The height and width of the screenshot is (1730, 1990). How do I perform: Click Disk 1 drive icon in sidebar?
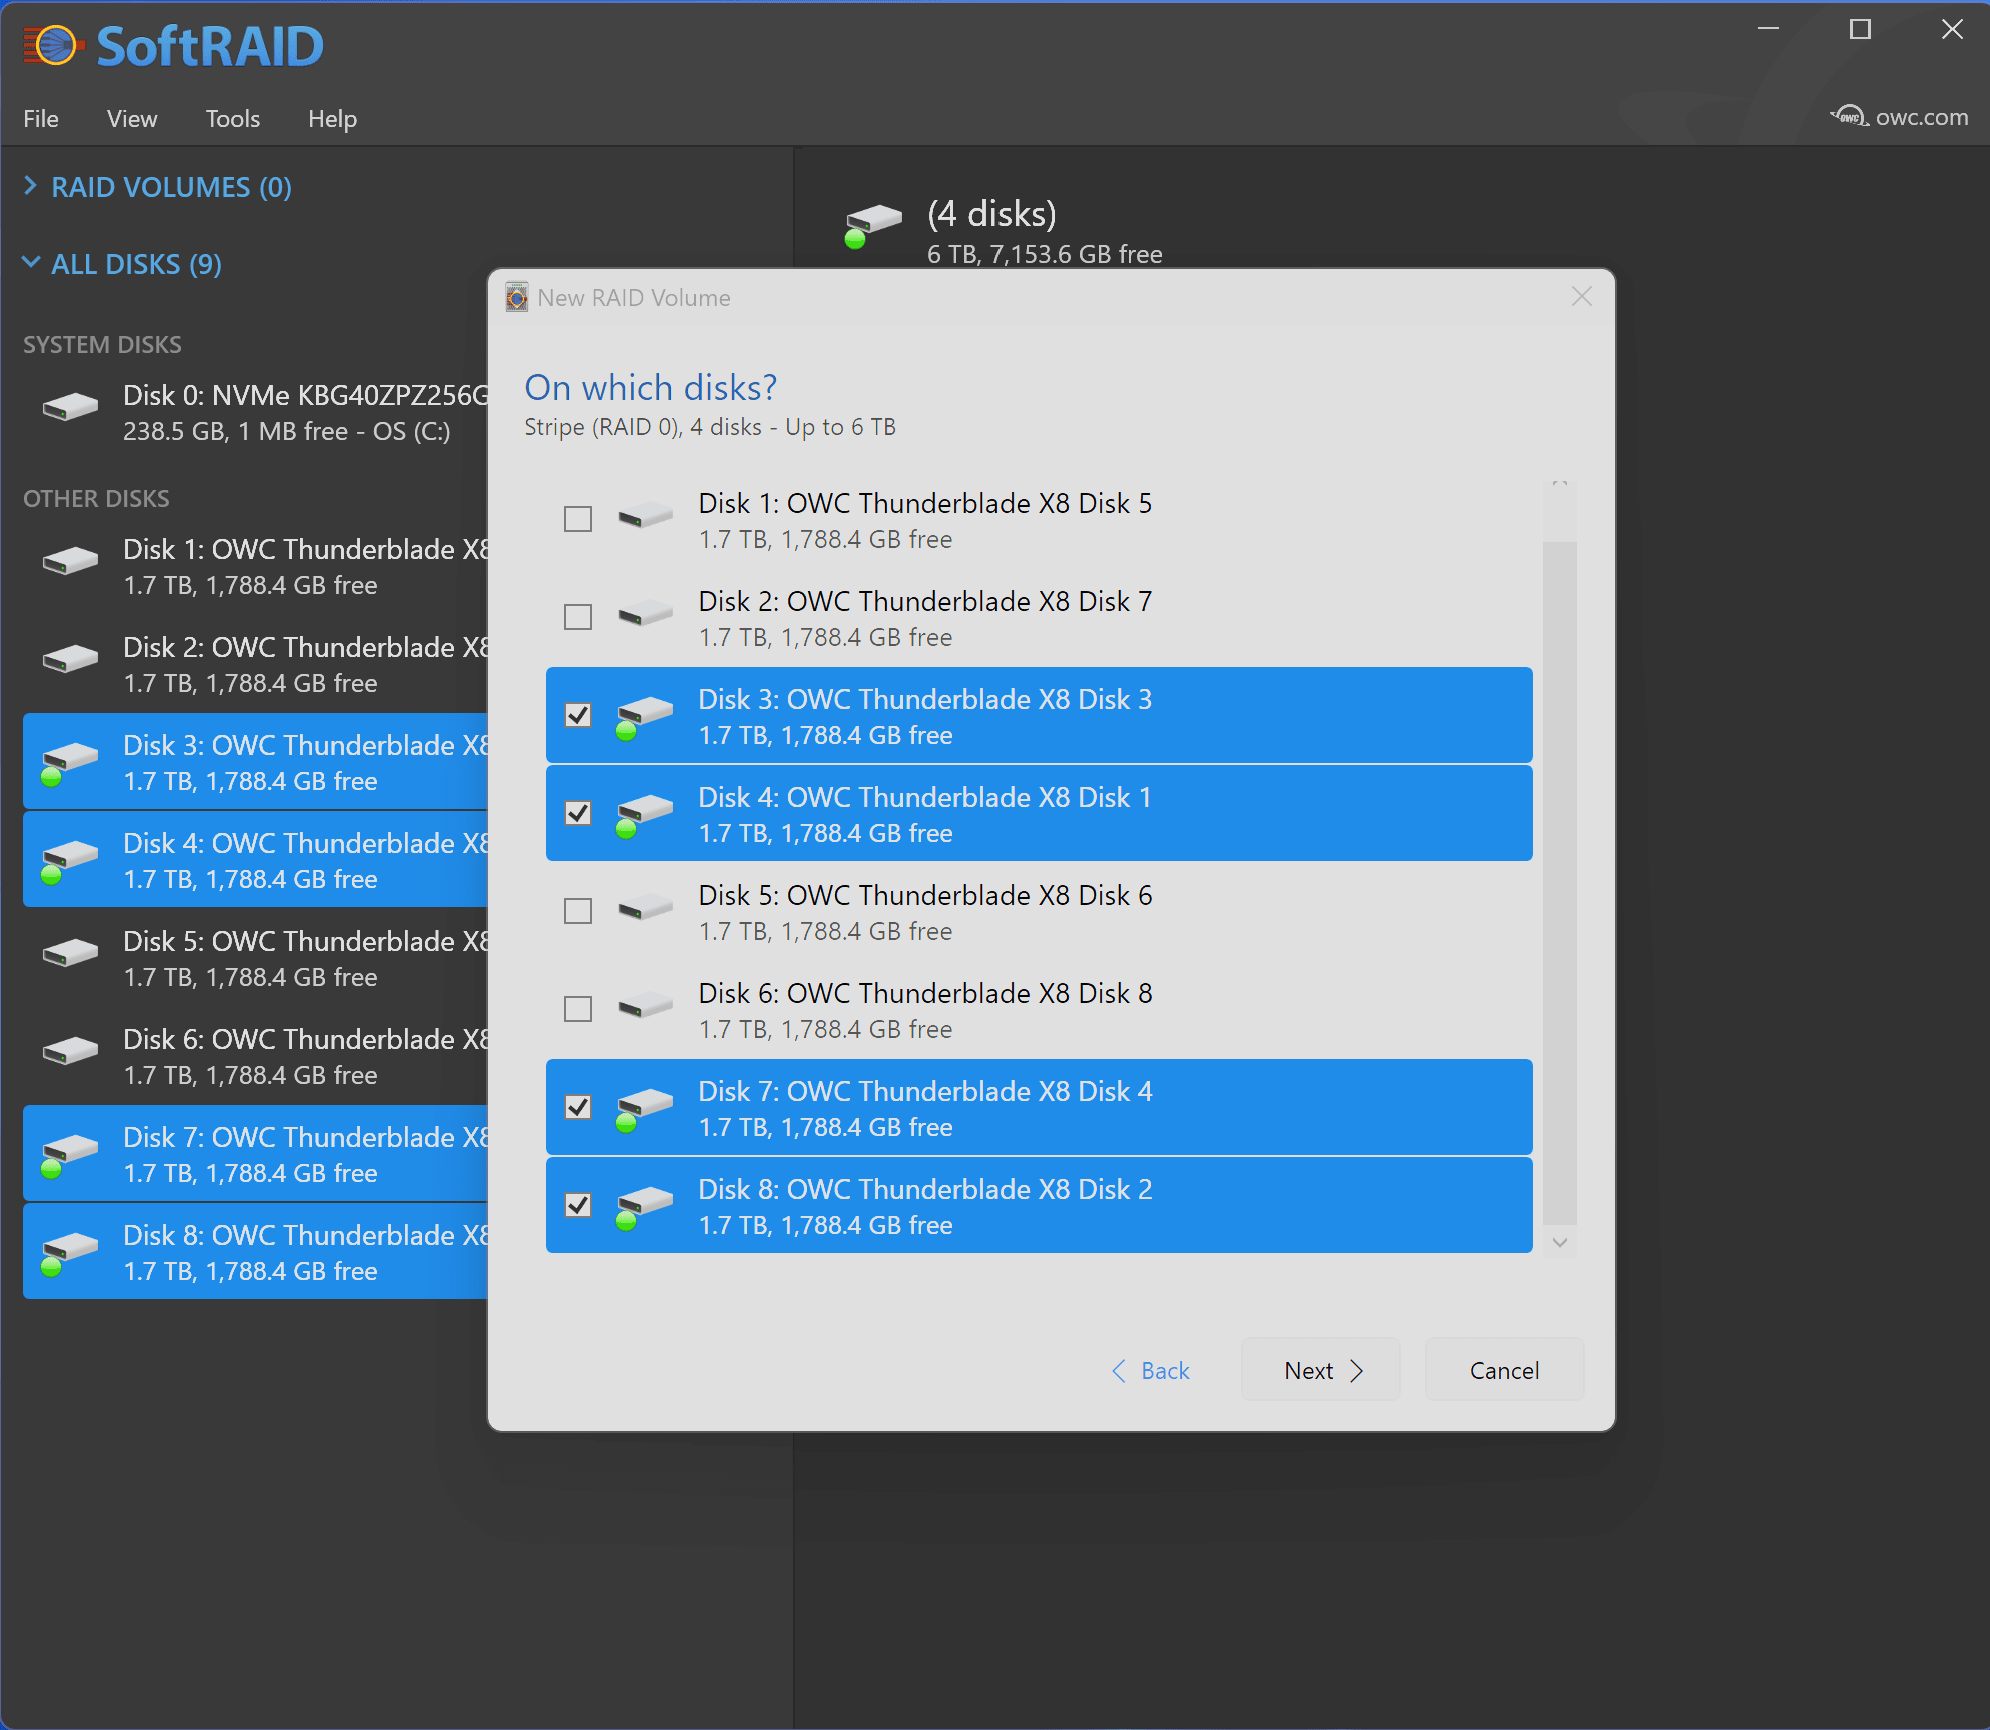pos(70,561)
